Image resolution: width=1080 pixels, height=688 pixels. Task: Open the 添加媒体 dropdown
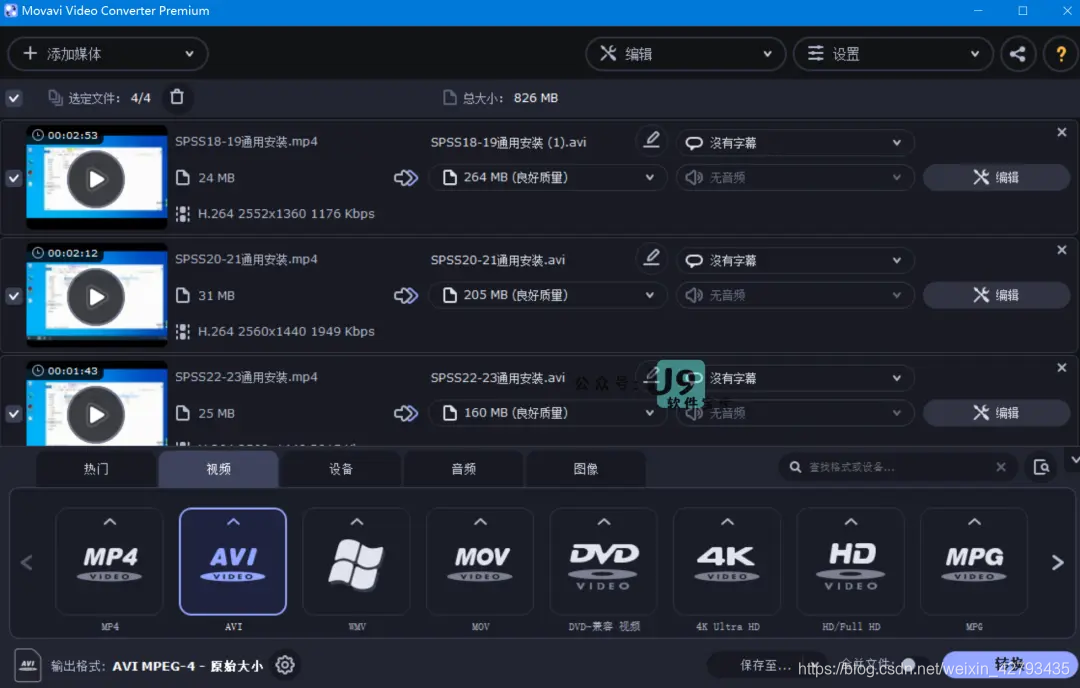(107, 54)
